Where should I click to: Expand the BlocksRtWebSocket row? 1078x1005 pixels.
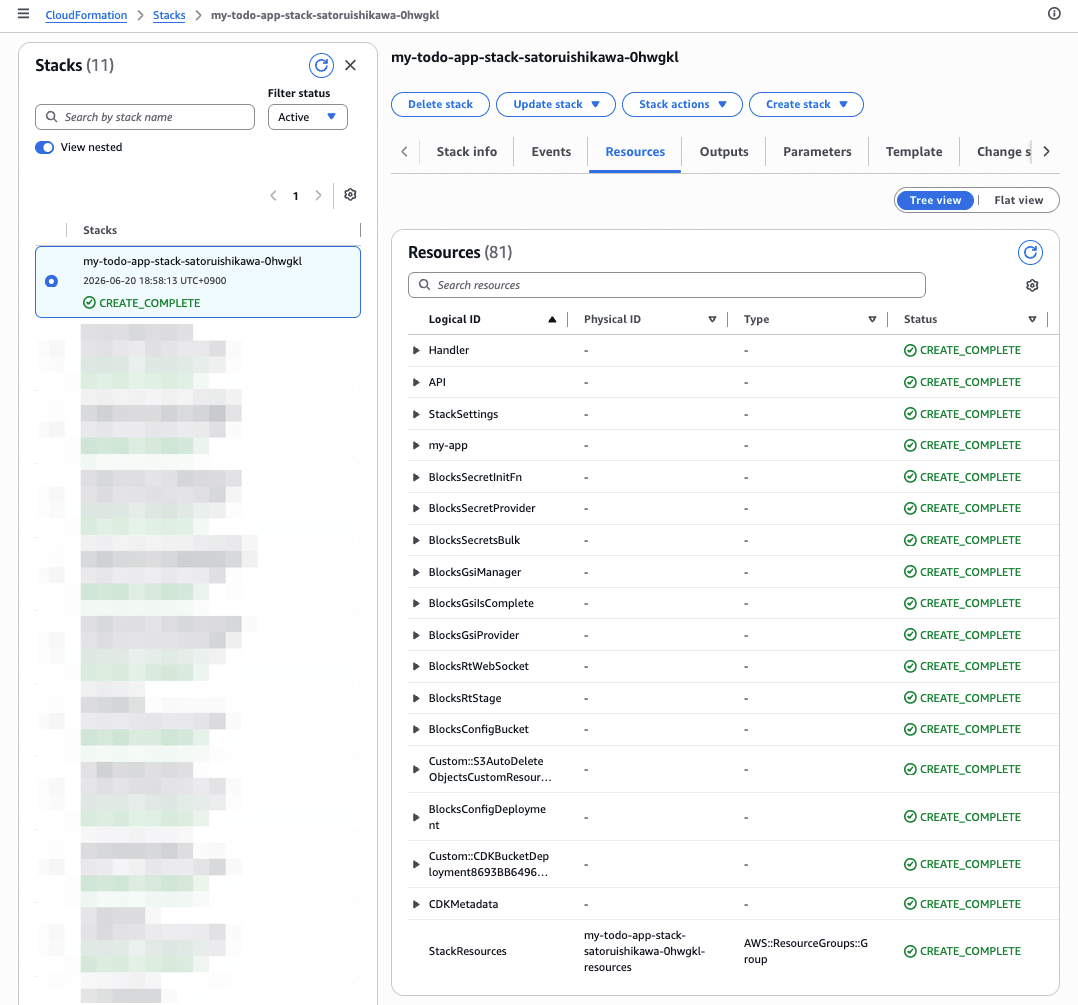click(416, 666)
